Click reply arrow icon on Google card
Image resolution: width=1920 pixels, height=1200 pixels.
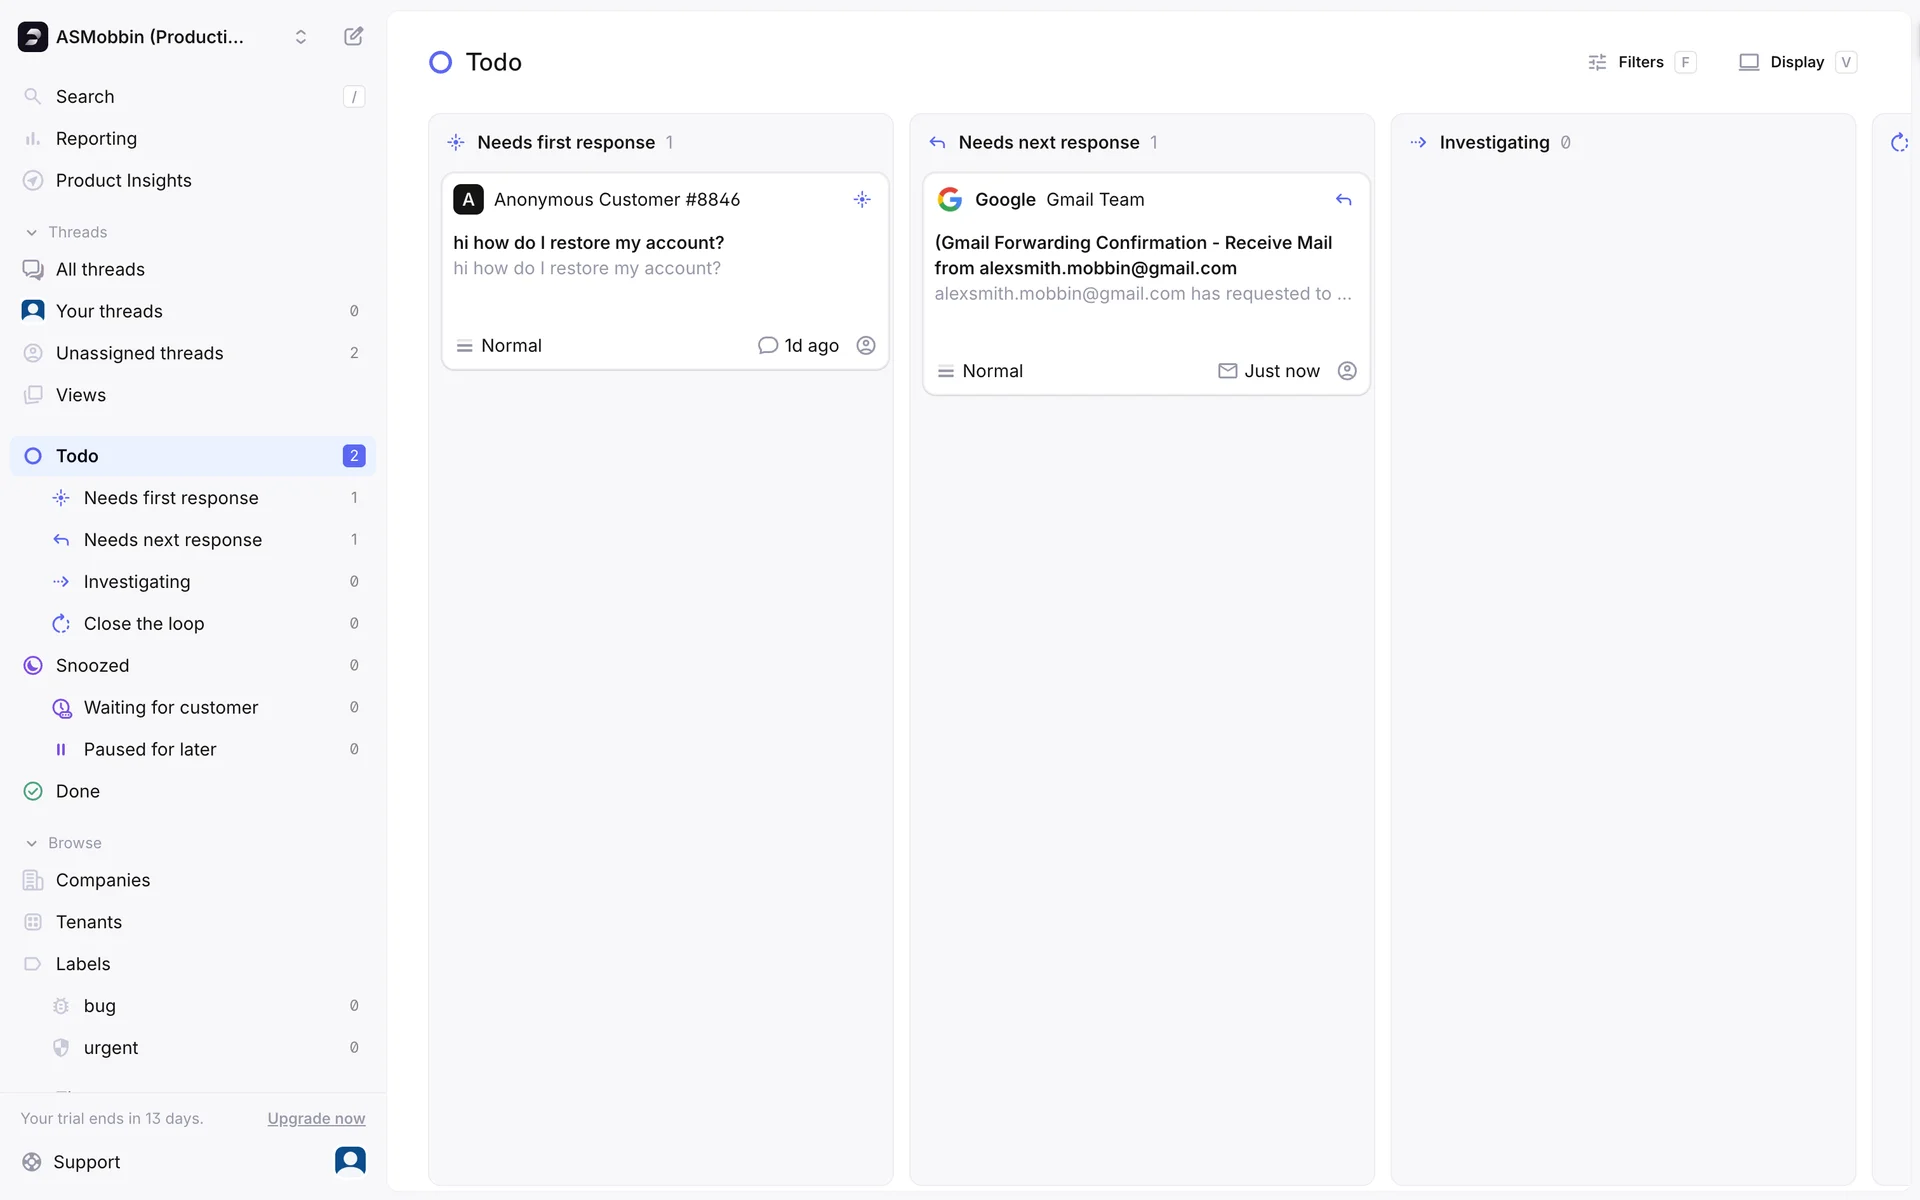1343,200
